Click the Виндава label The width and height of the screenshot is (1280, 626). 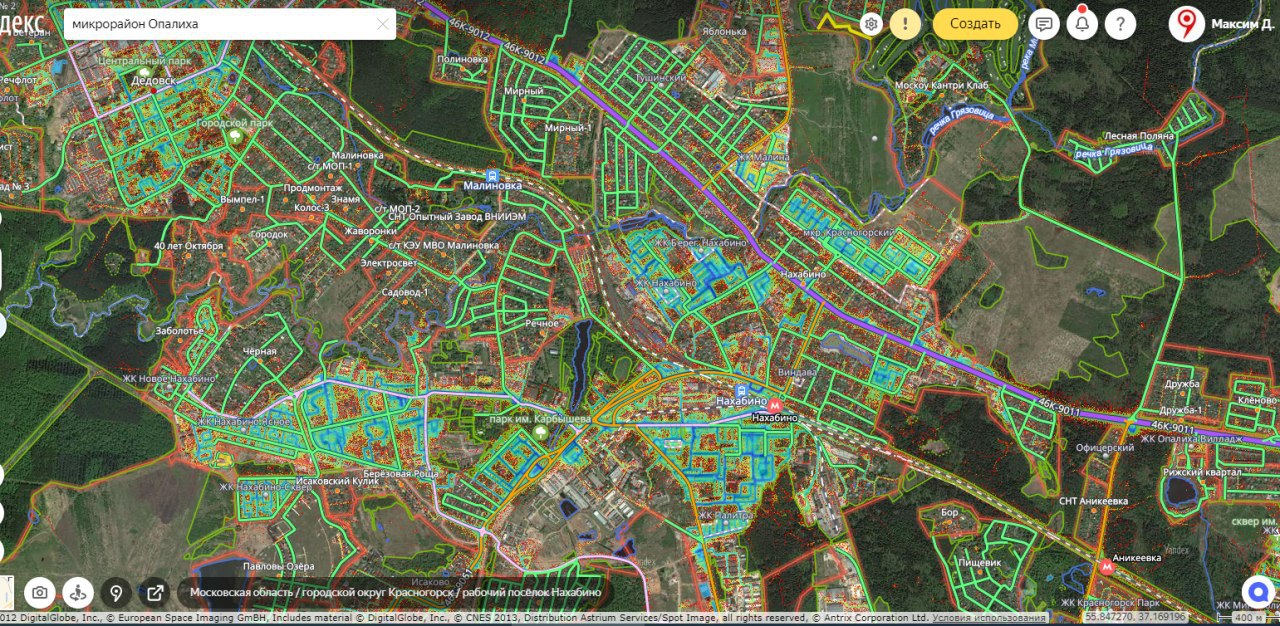(797, 372)
